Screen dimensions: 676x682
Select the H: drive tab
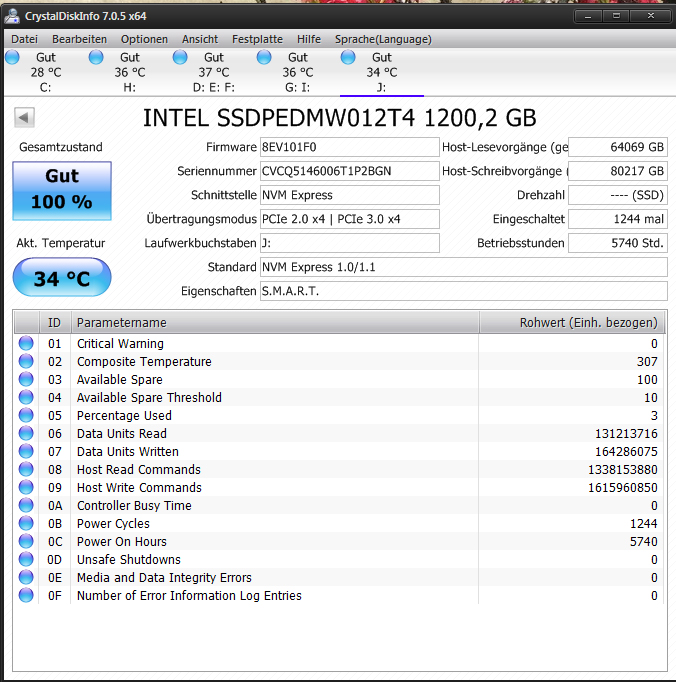coord(130,72)
